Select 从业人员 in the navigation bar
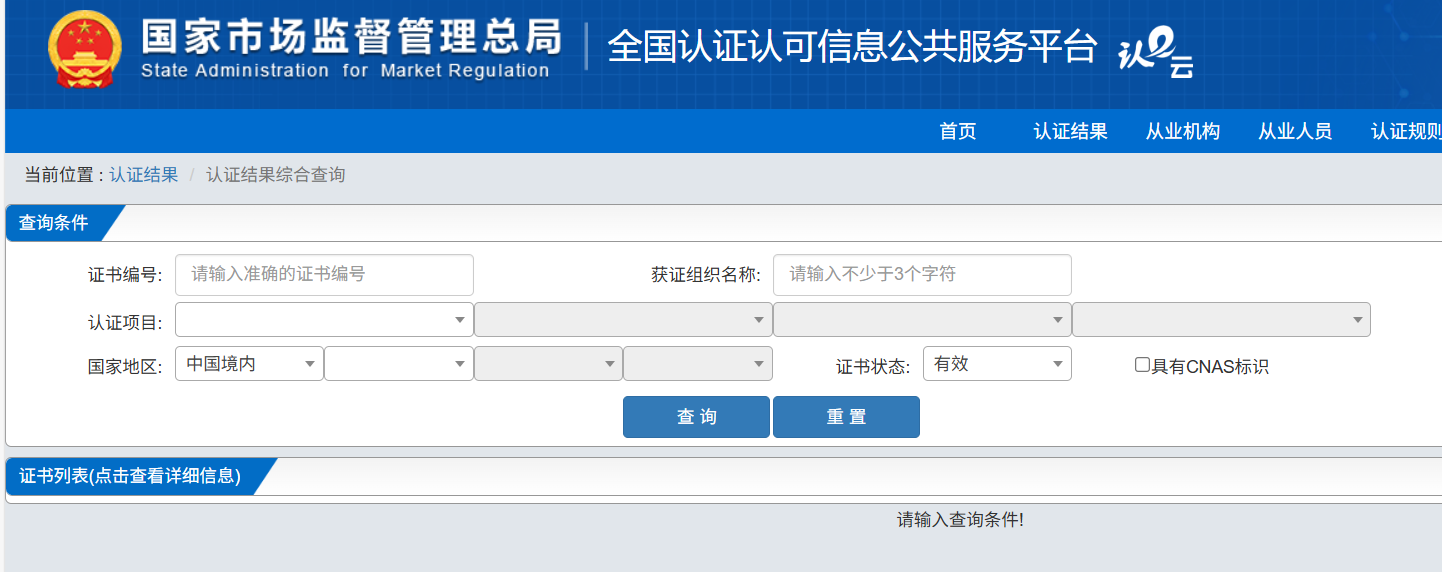1442x572 pixels. [1294, 132]
